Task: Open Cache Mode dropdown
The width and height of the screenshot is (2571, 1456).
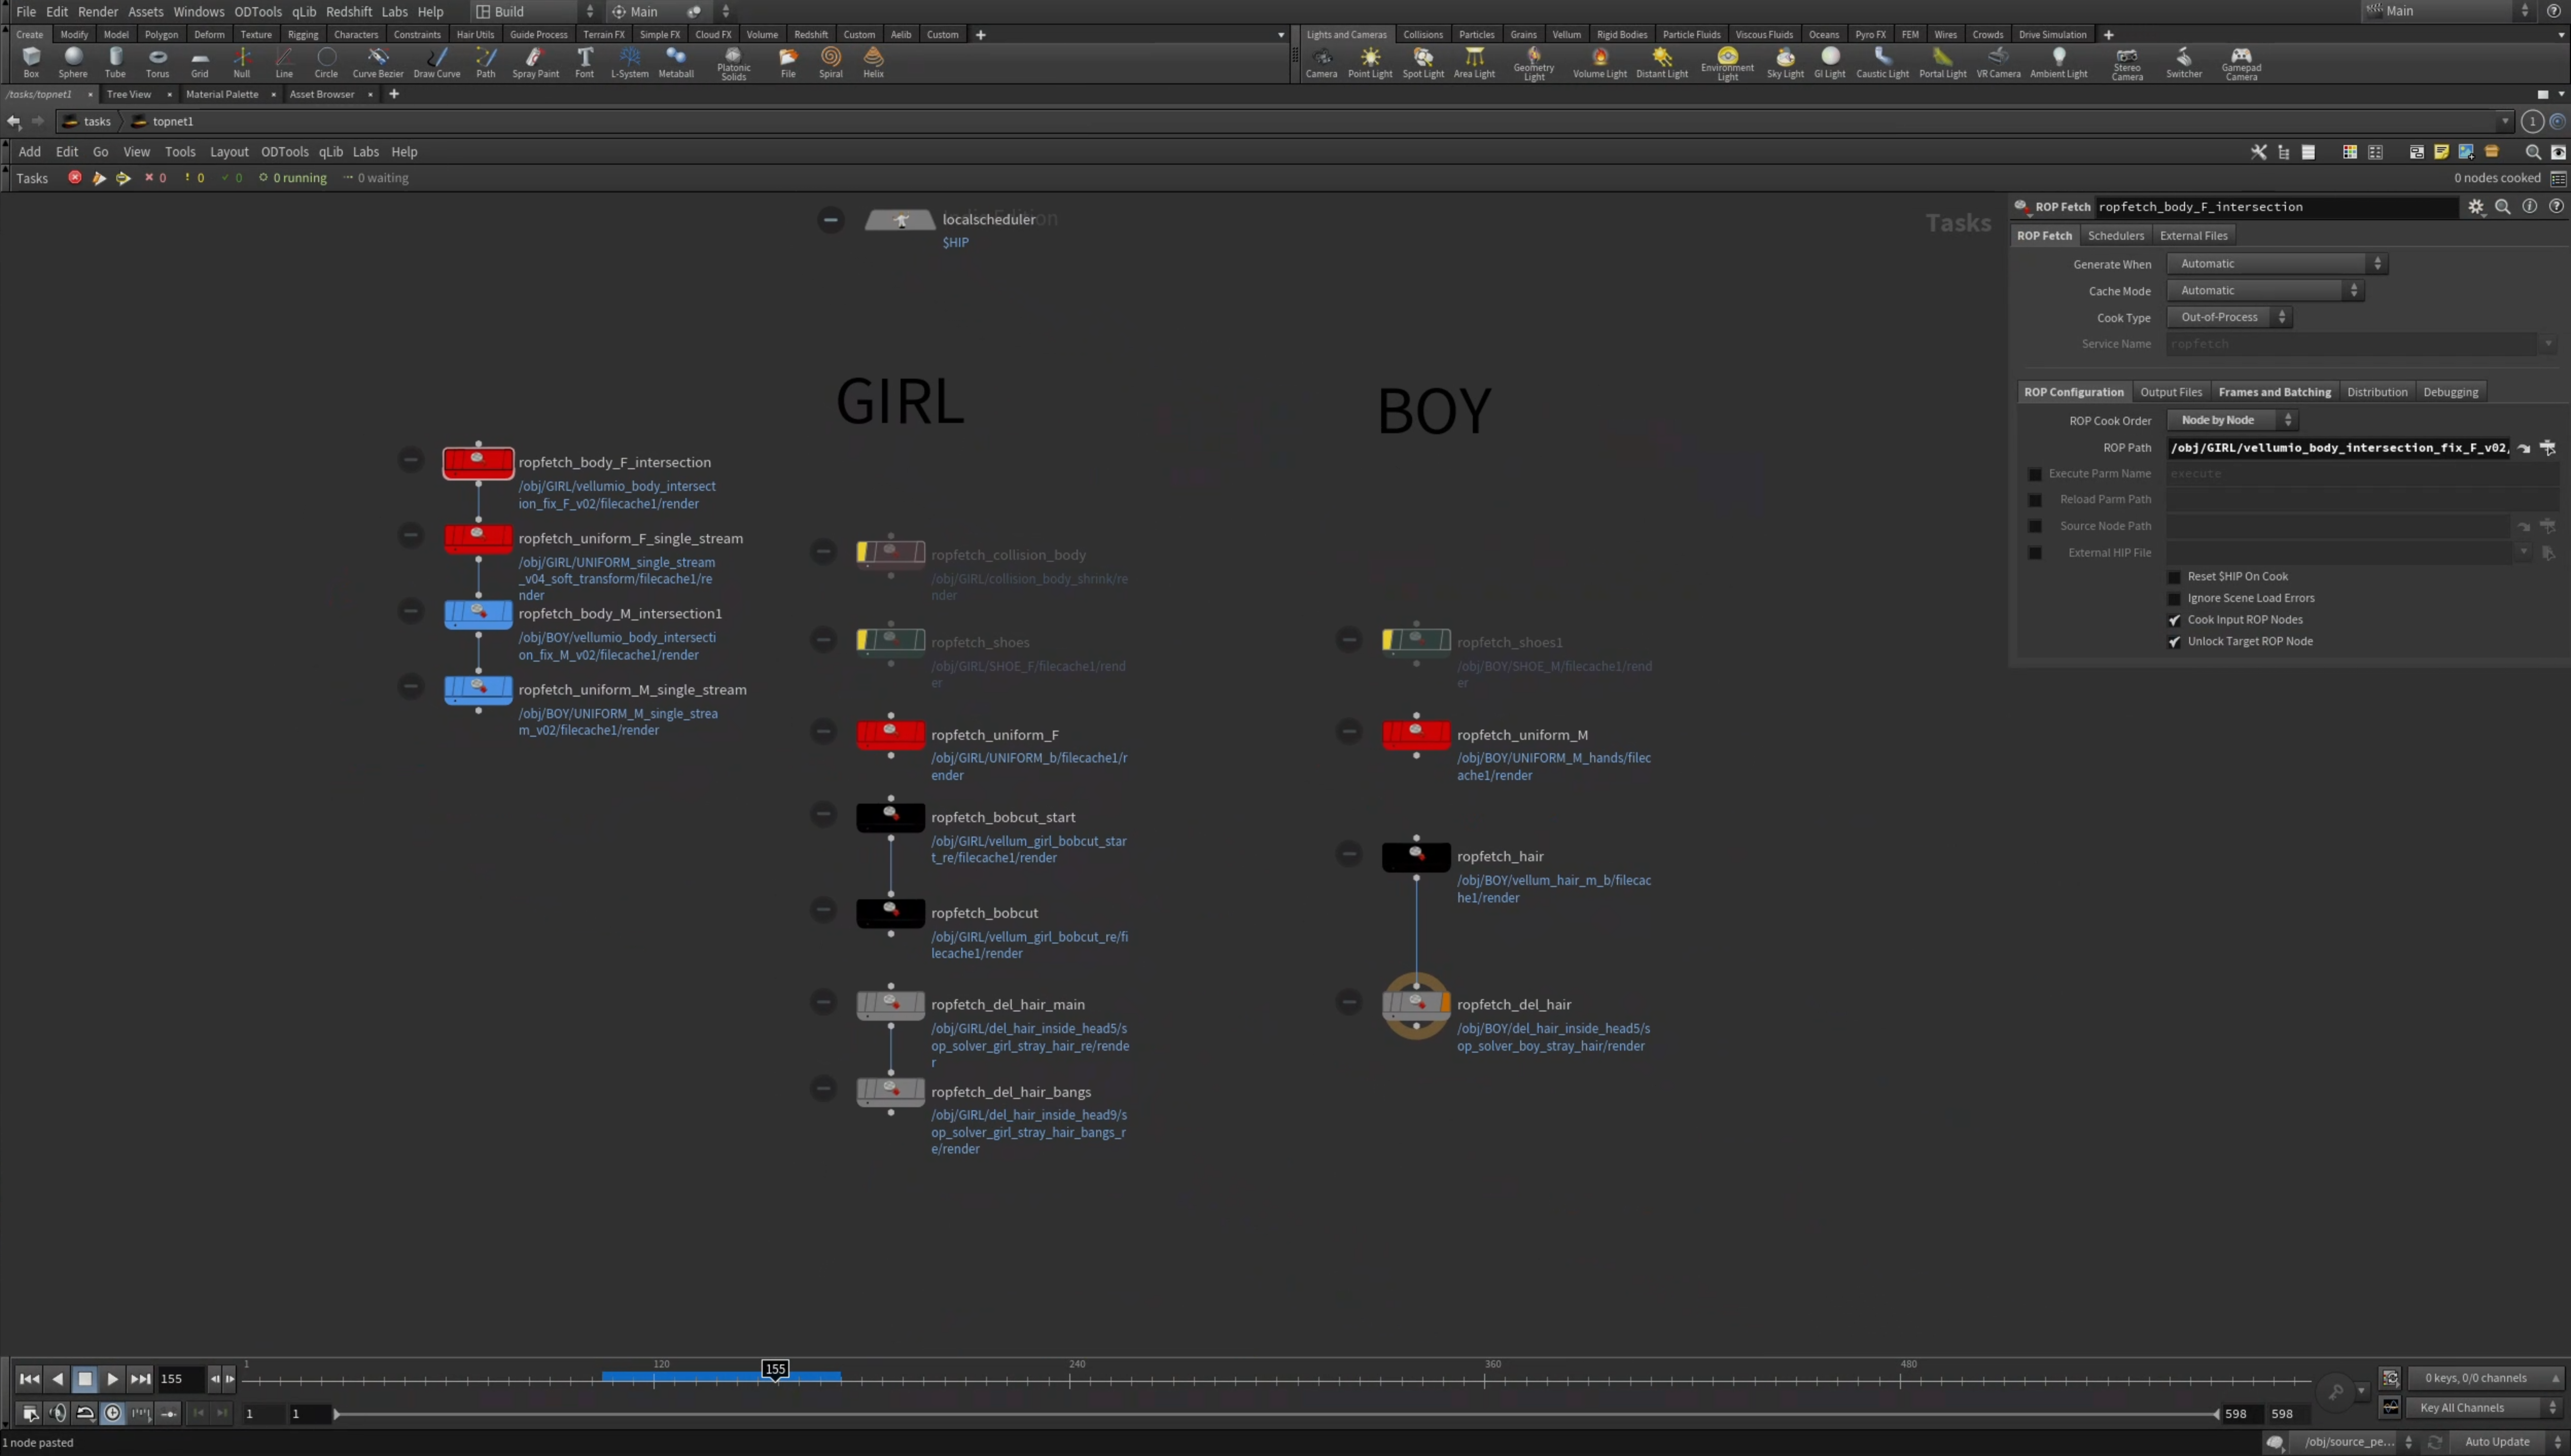Action: [2264, 291]
